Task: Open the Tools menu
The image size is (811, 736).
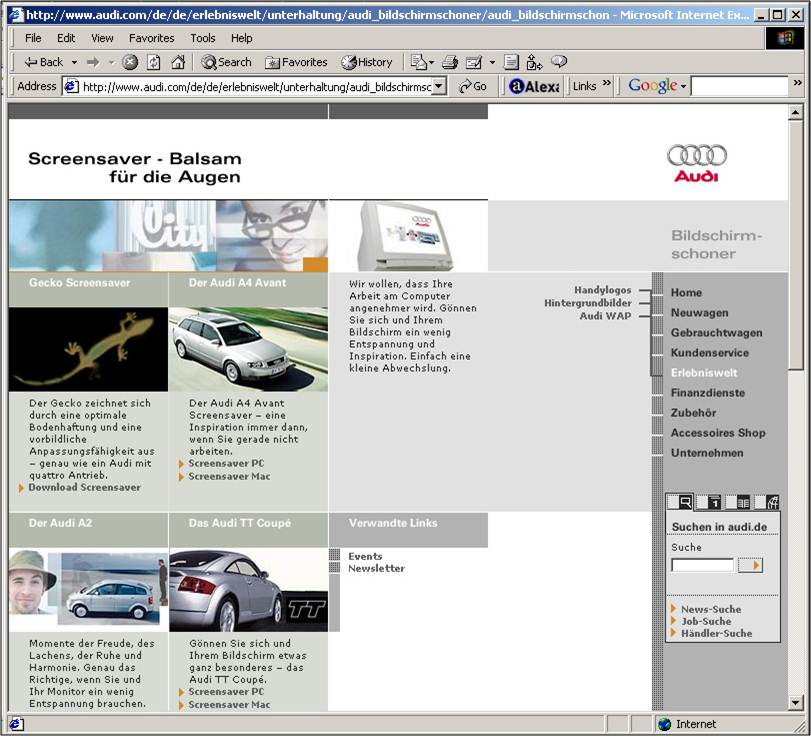Action: [x=203, y=38]
